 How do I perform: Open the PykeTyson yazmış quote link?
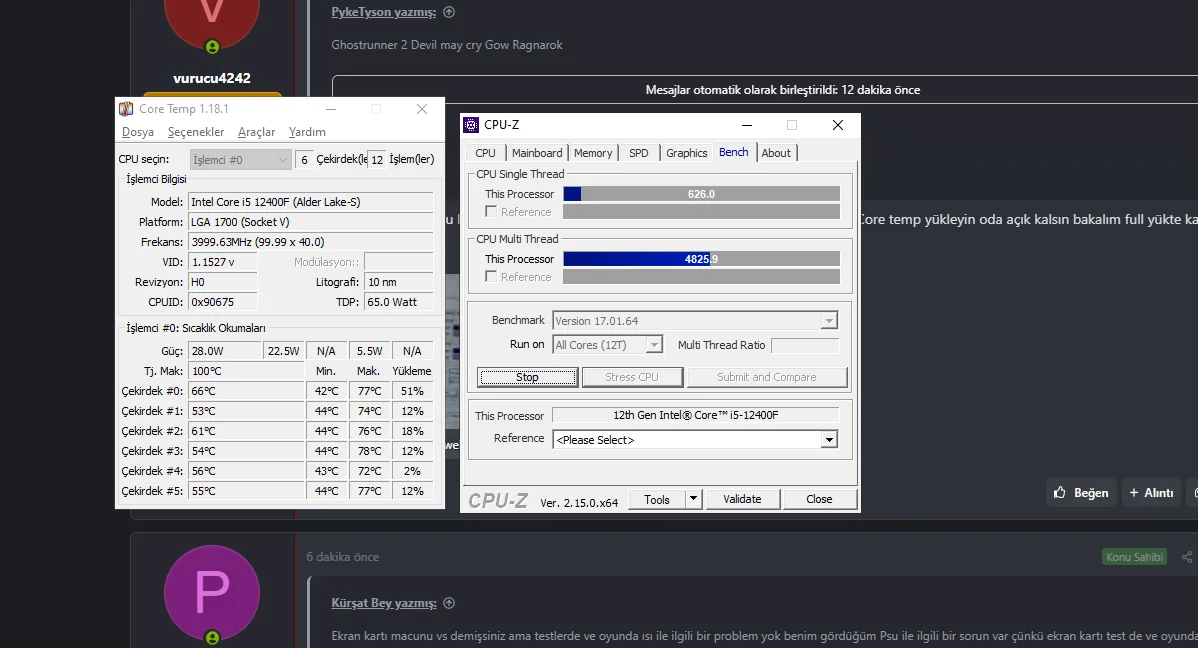pyautogui.click(x=384, y=12)
